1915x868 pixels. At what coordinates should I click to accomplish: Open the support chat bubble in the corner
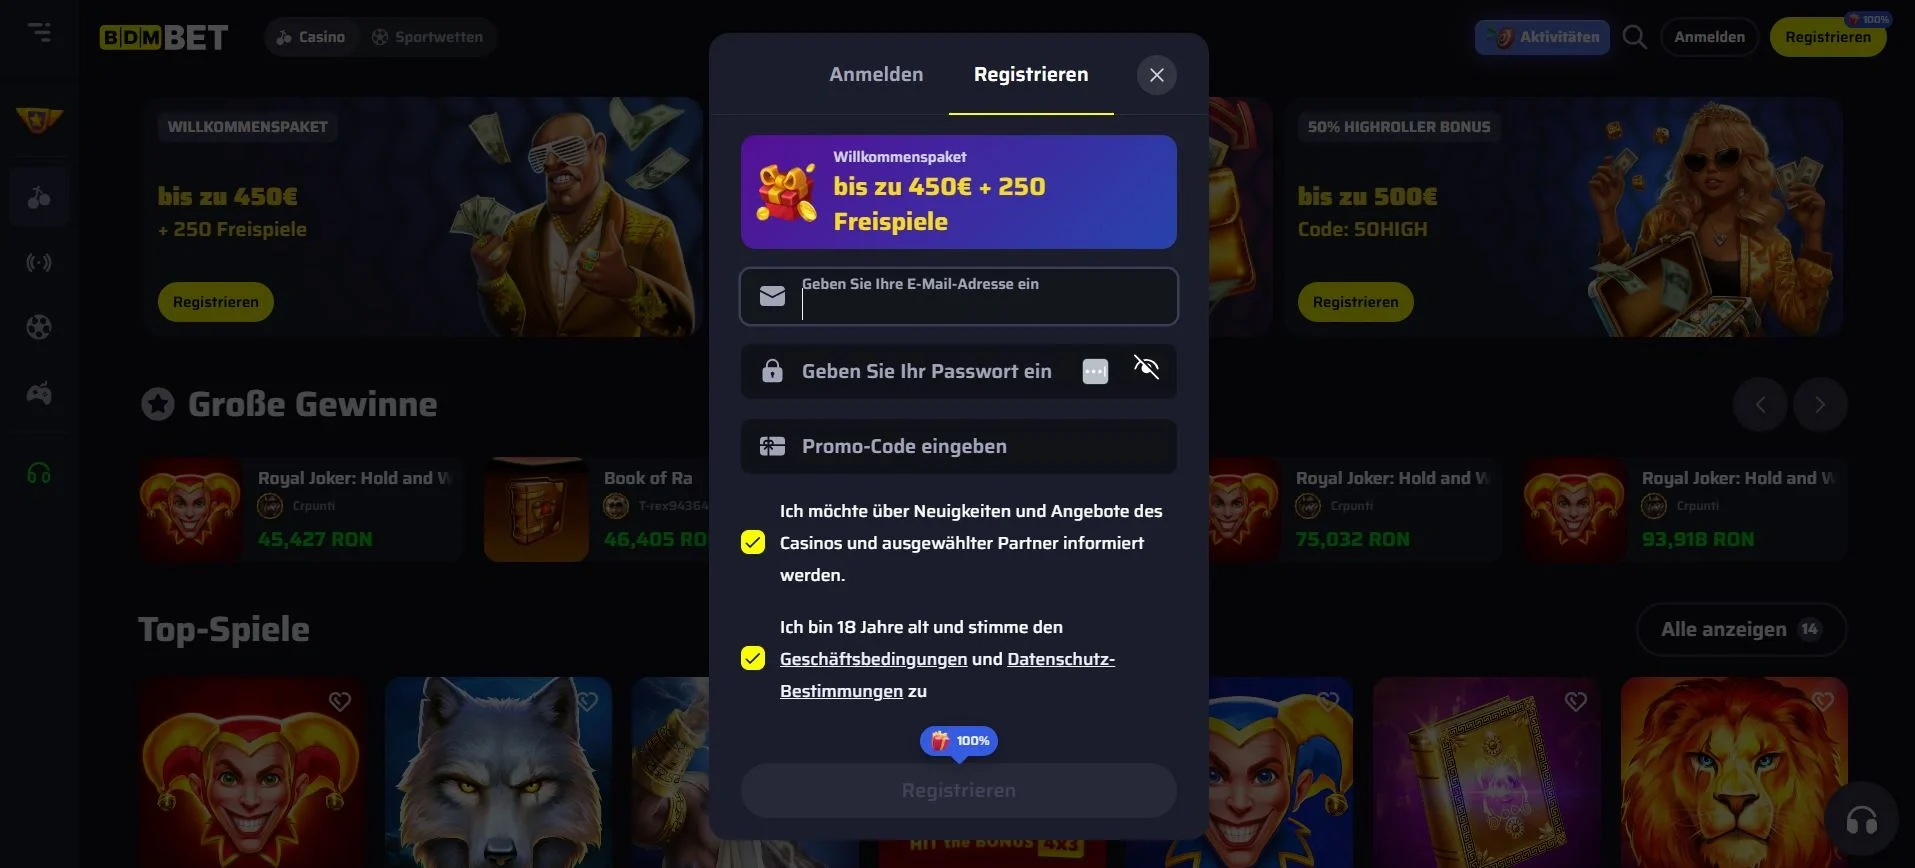click(1861, 821)
